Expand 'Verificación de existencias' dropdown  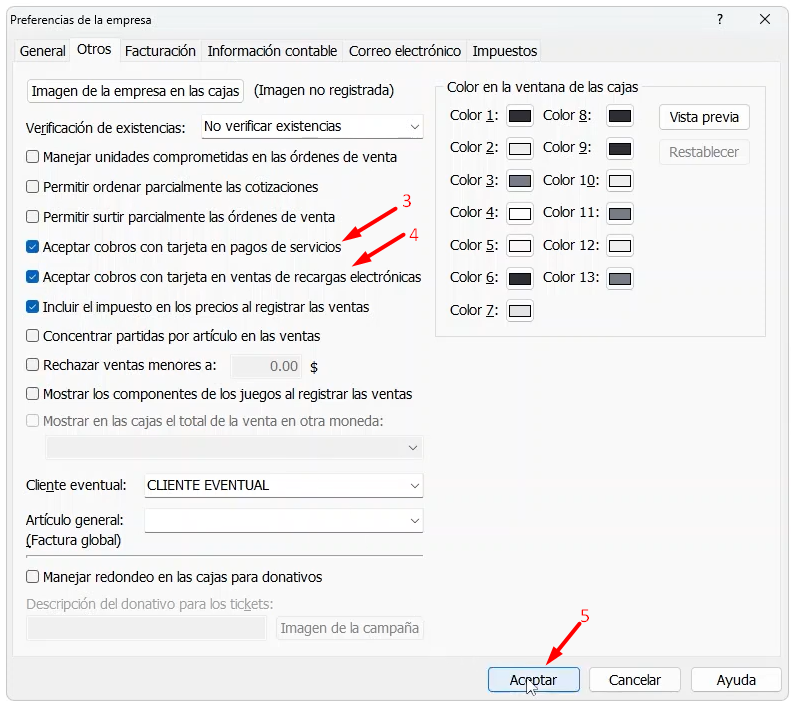point(414,127)
